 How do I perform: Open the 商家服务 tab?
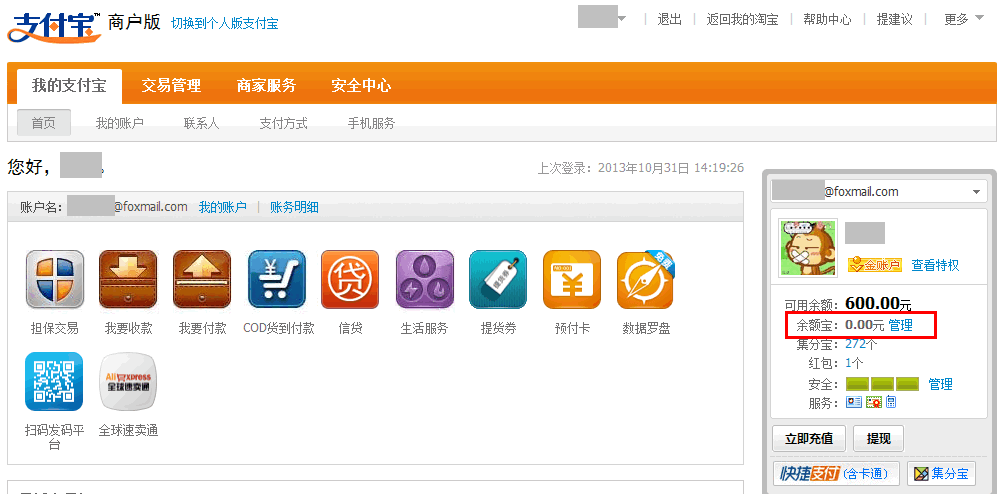pos(266,85)
